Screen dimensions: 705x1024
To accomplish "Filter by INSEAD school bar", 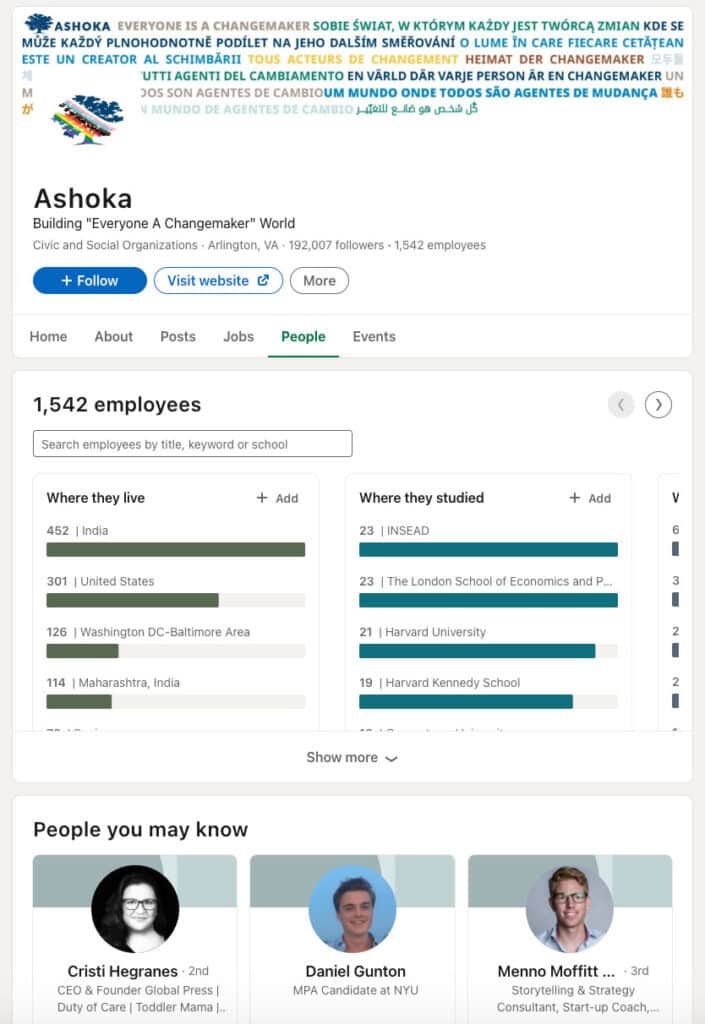I will 488,549.
